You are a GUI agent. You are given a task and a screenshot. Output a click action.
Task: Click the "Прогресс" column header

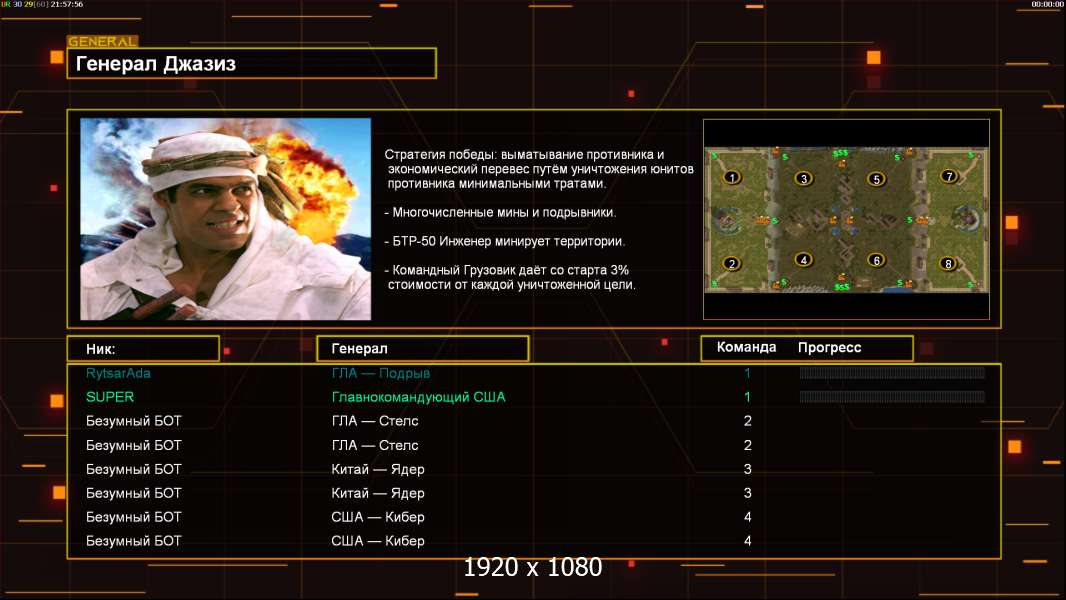pyautogui.click(x=829, y=347)
